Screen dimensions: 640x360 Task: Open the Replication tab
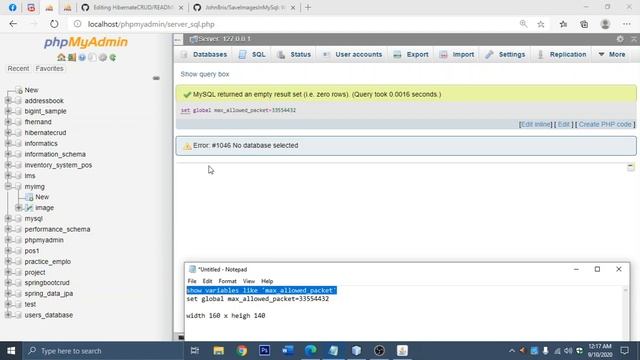(x=562, y=54)
